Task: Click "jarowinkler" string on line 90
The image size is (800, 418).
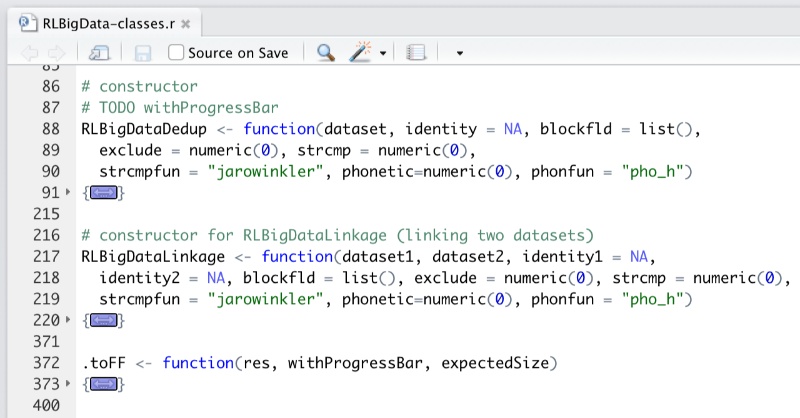Action: pyautogui.click(x=265, y=171)
